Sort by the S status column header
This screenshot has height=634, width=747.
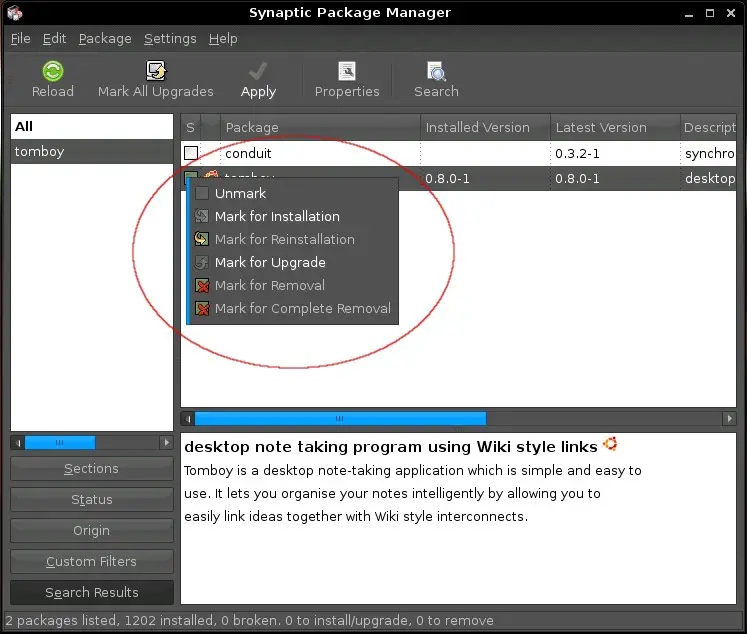coord(191,127)
